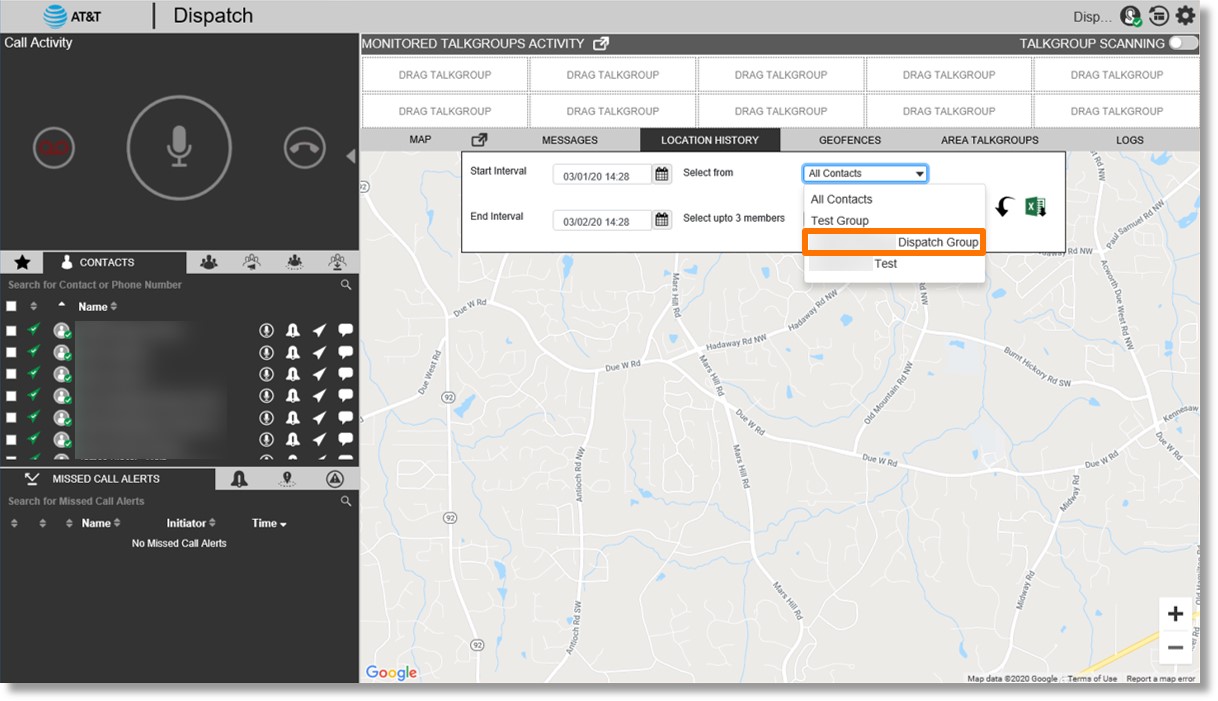Open the area groups tab icon

pos(295,262)
